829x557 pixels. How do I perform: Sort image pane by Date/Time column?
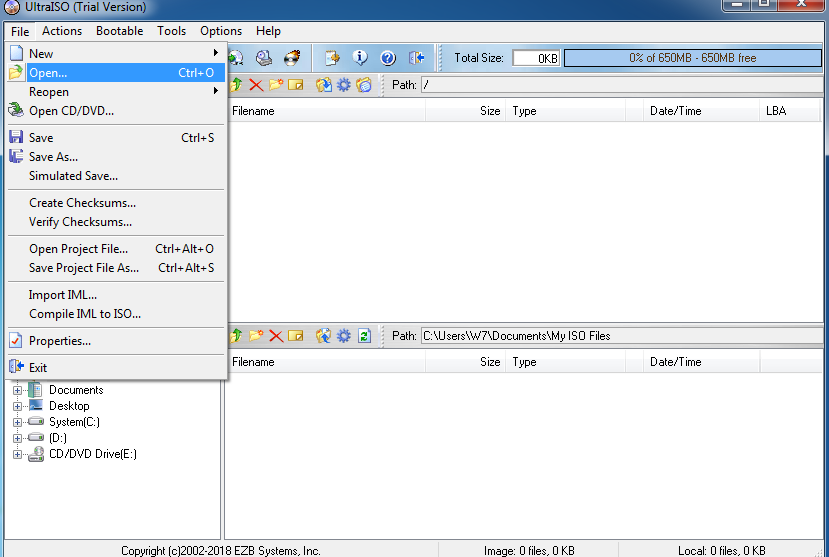pos(702,110)
